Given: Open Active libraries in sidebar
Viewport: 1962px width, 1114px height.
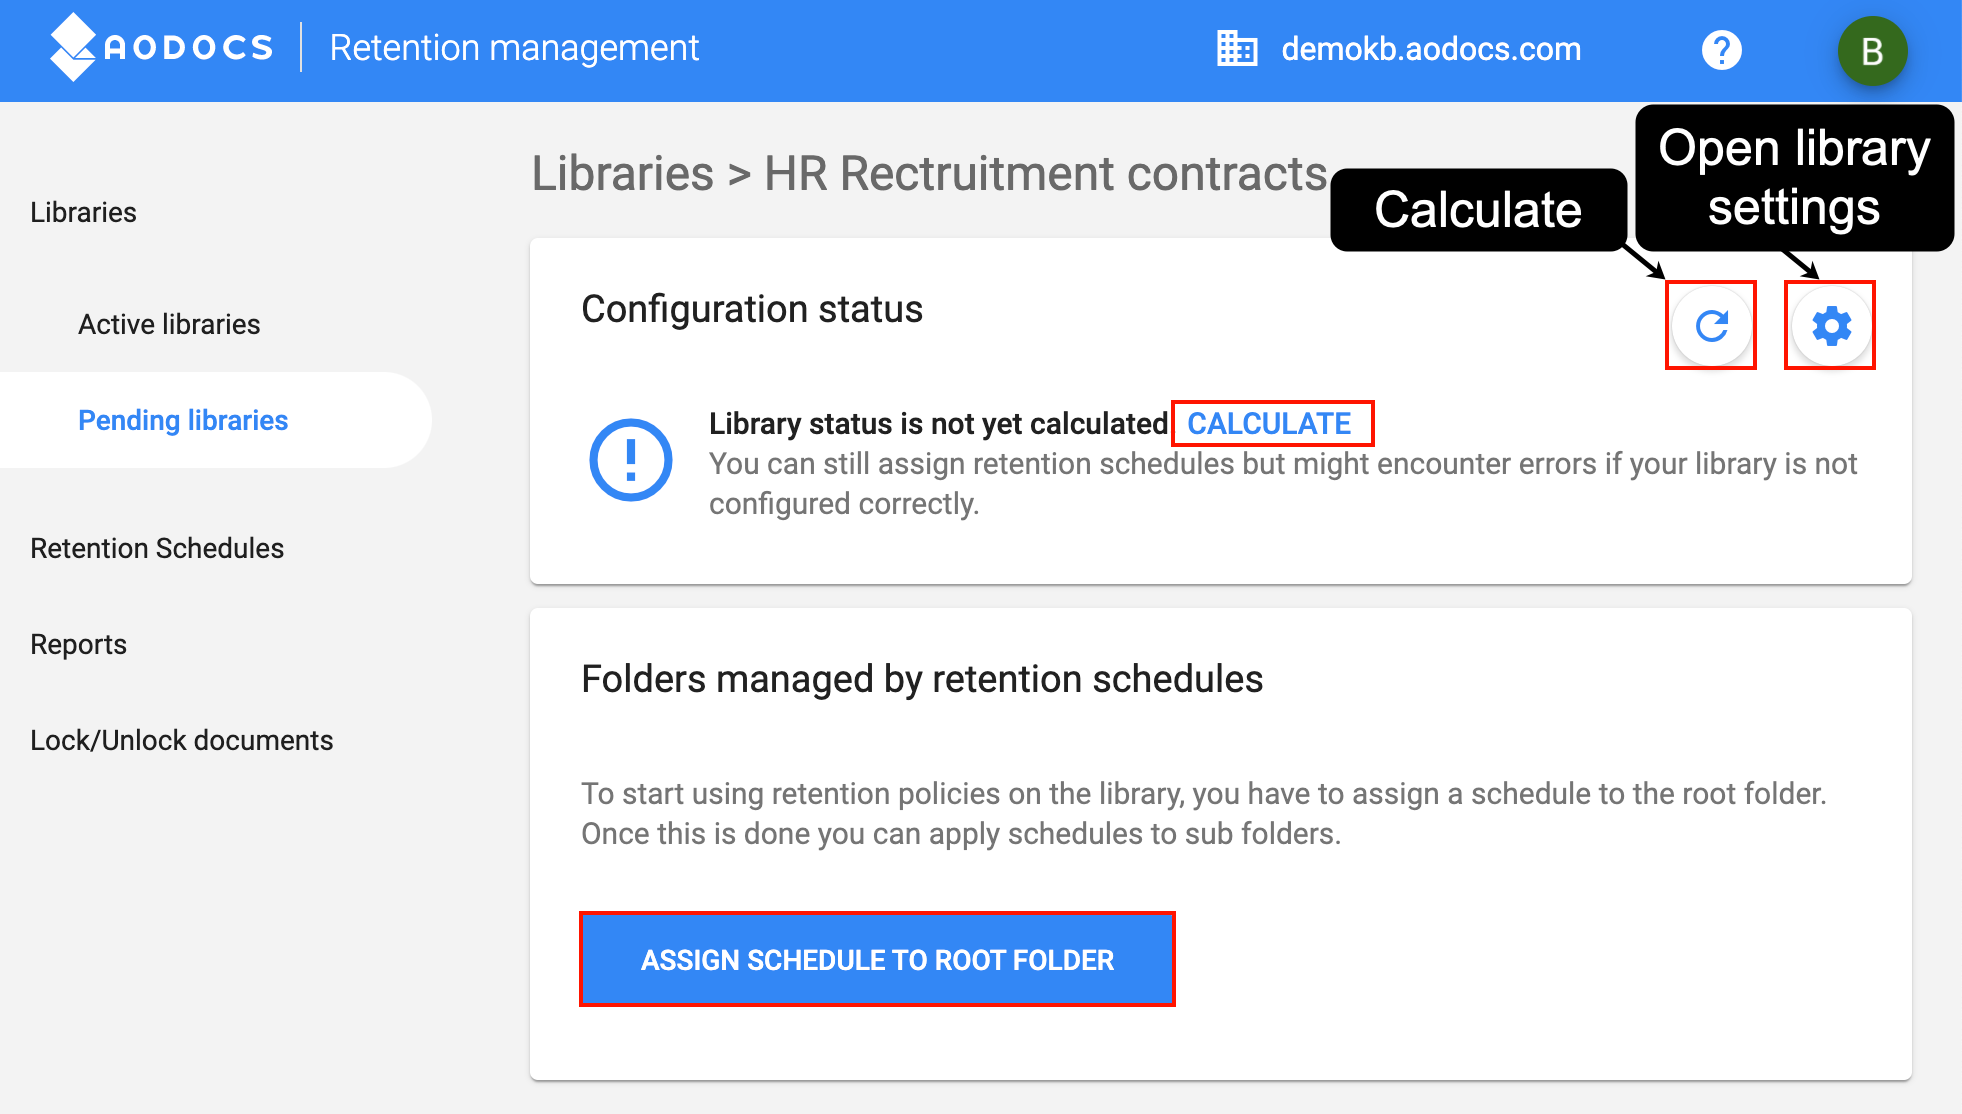Looking at the screenshot, I should pyautogui.click(x=169, y=324).
